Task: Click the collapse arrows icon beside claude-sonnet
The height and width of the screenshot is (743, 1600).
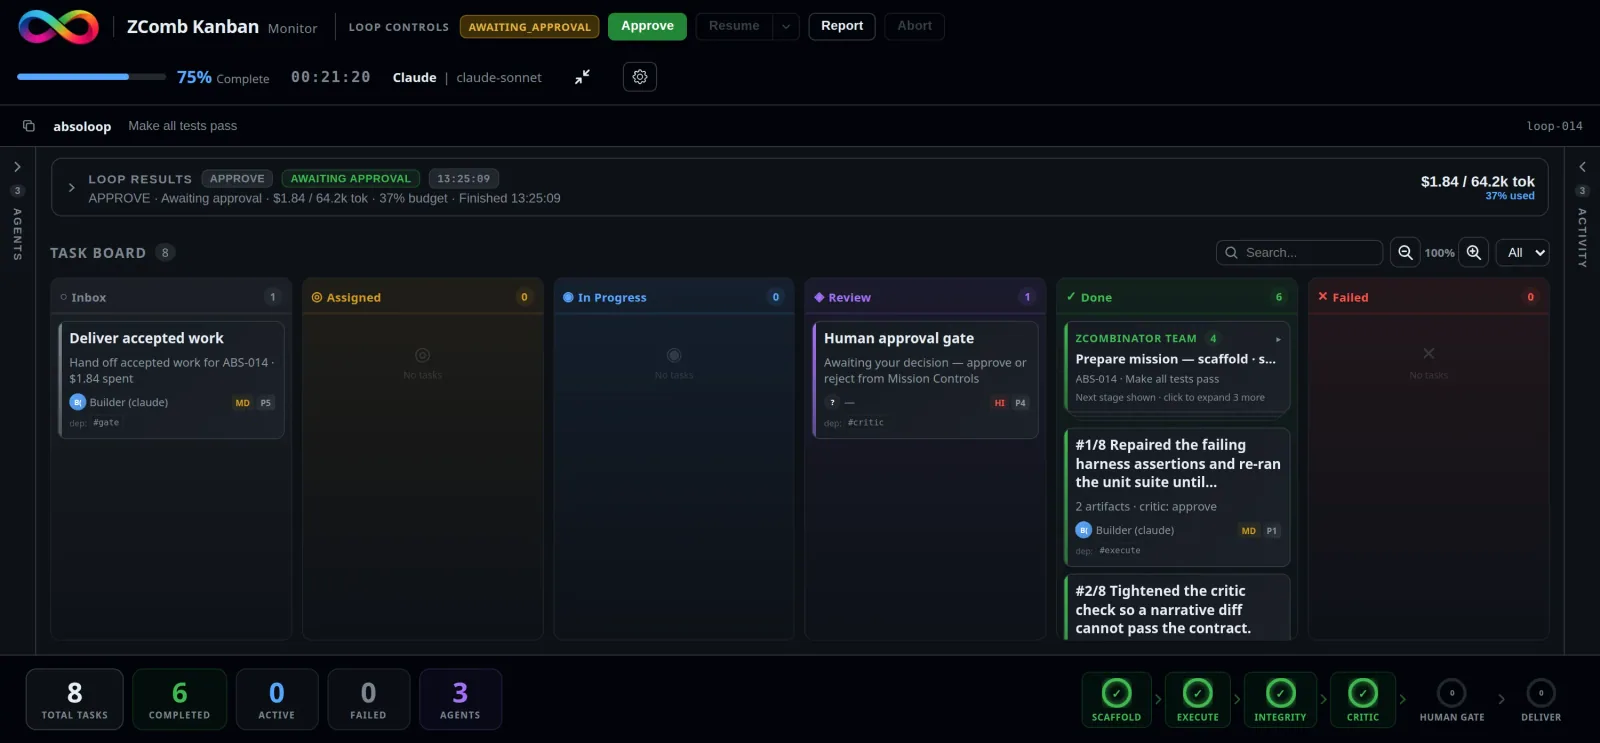Action: pos(582,77)
